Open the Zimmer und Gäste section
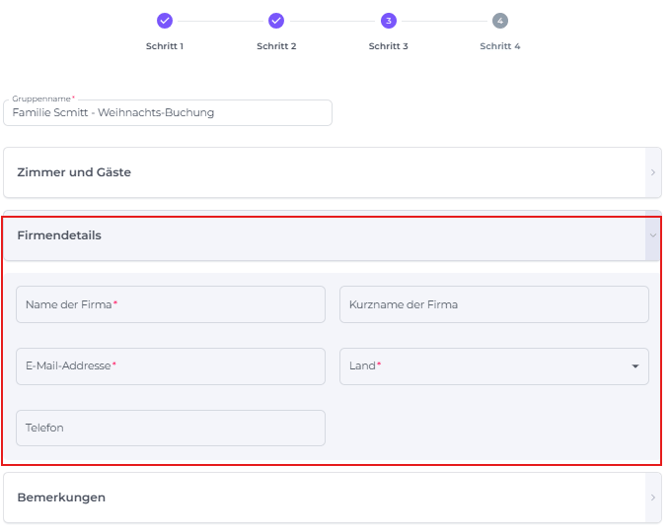 (320, 172)
